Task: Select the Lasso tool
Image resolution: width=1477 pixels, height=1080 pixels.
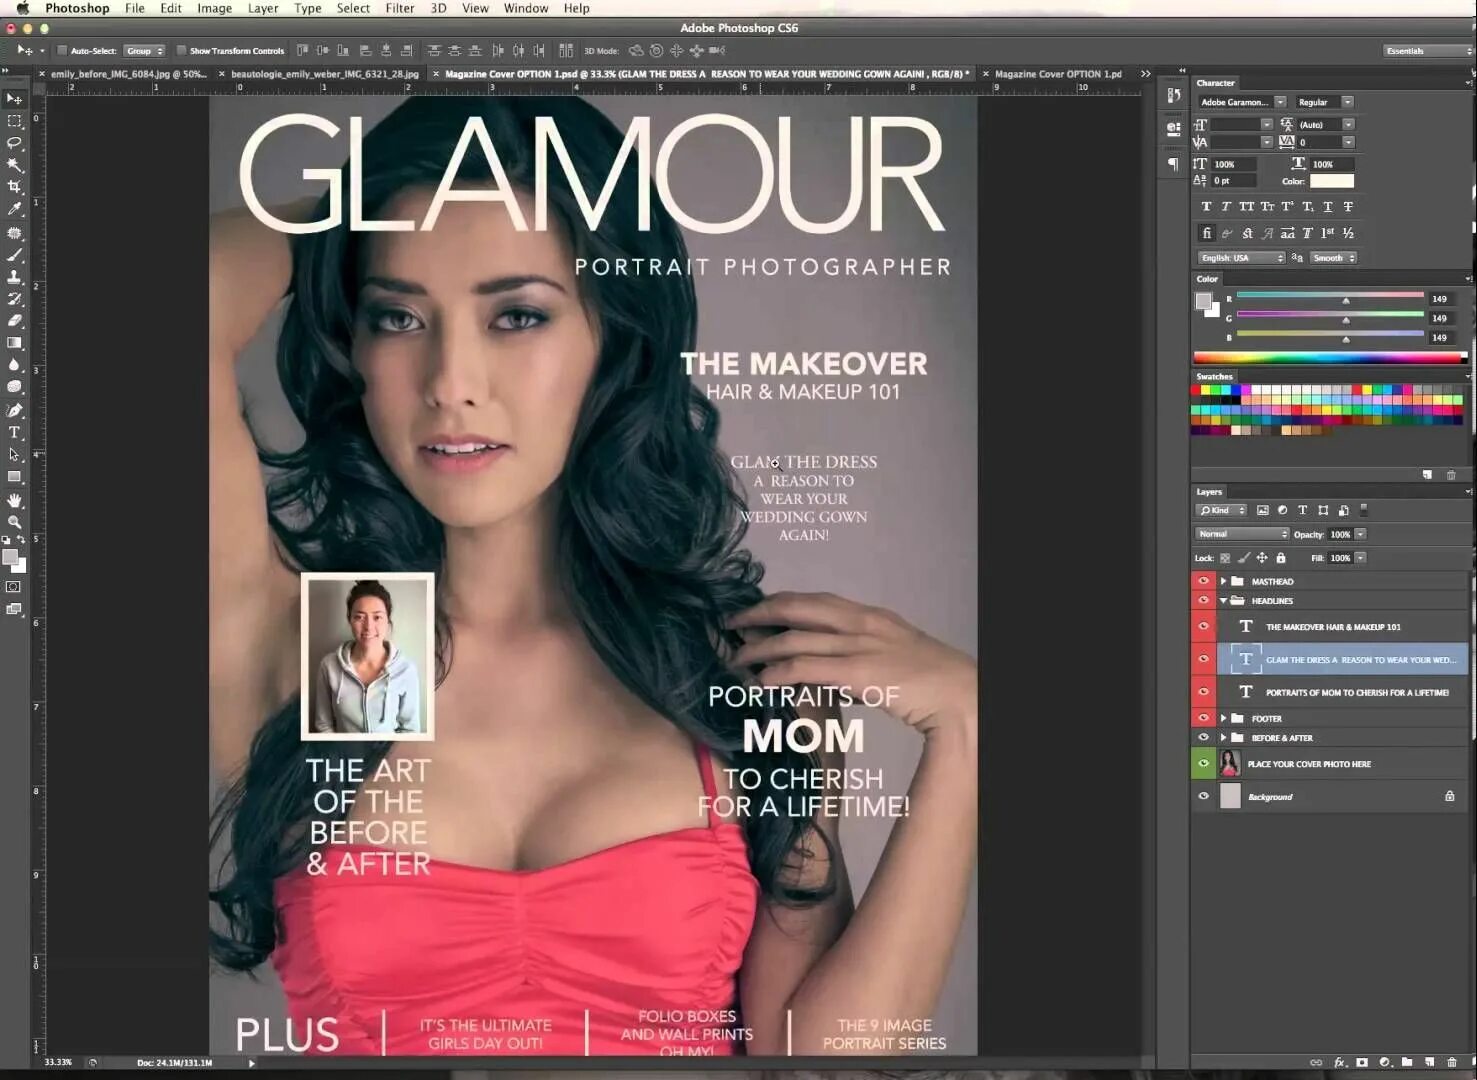Action: (14, 143)
